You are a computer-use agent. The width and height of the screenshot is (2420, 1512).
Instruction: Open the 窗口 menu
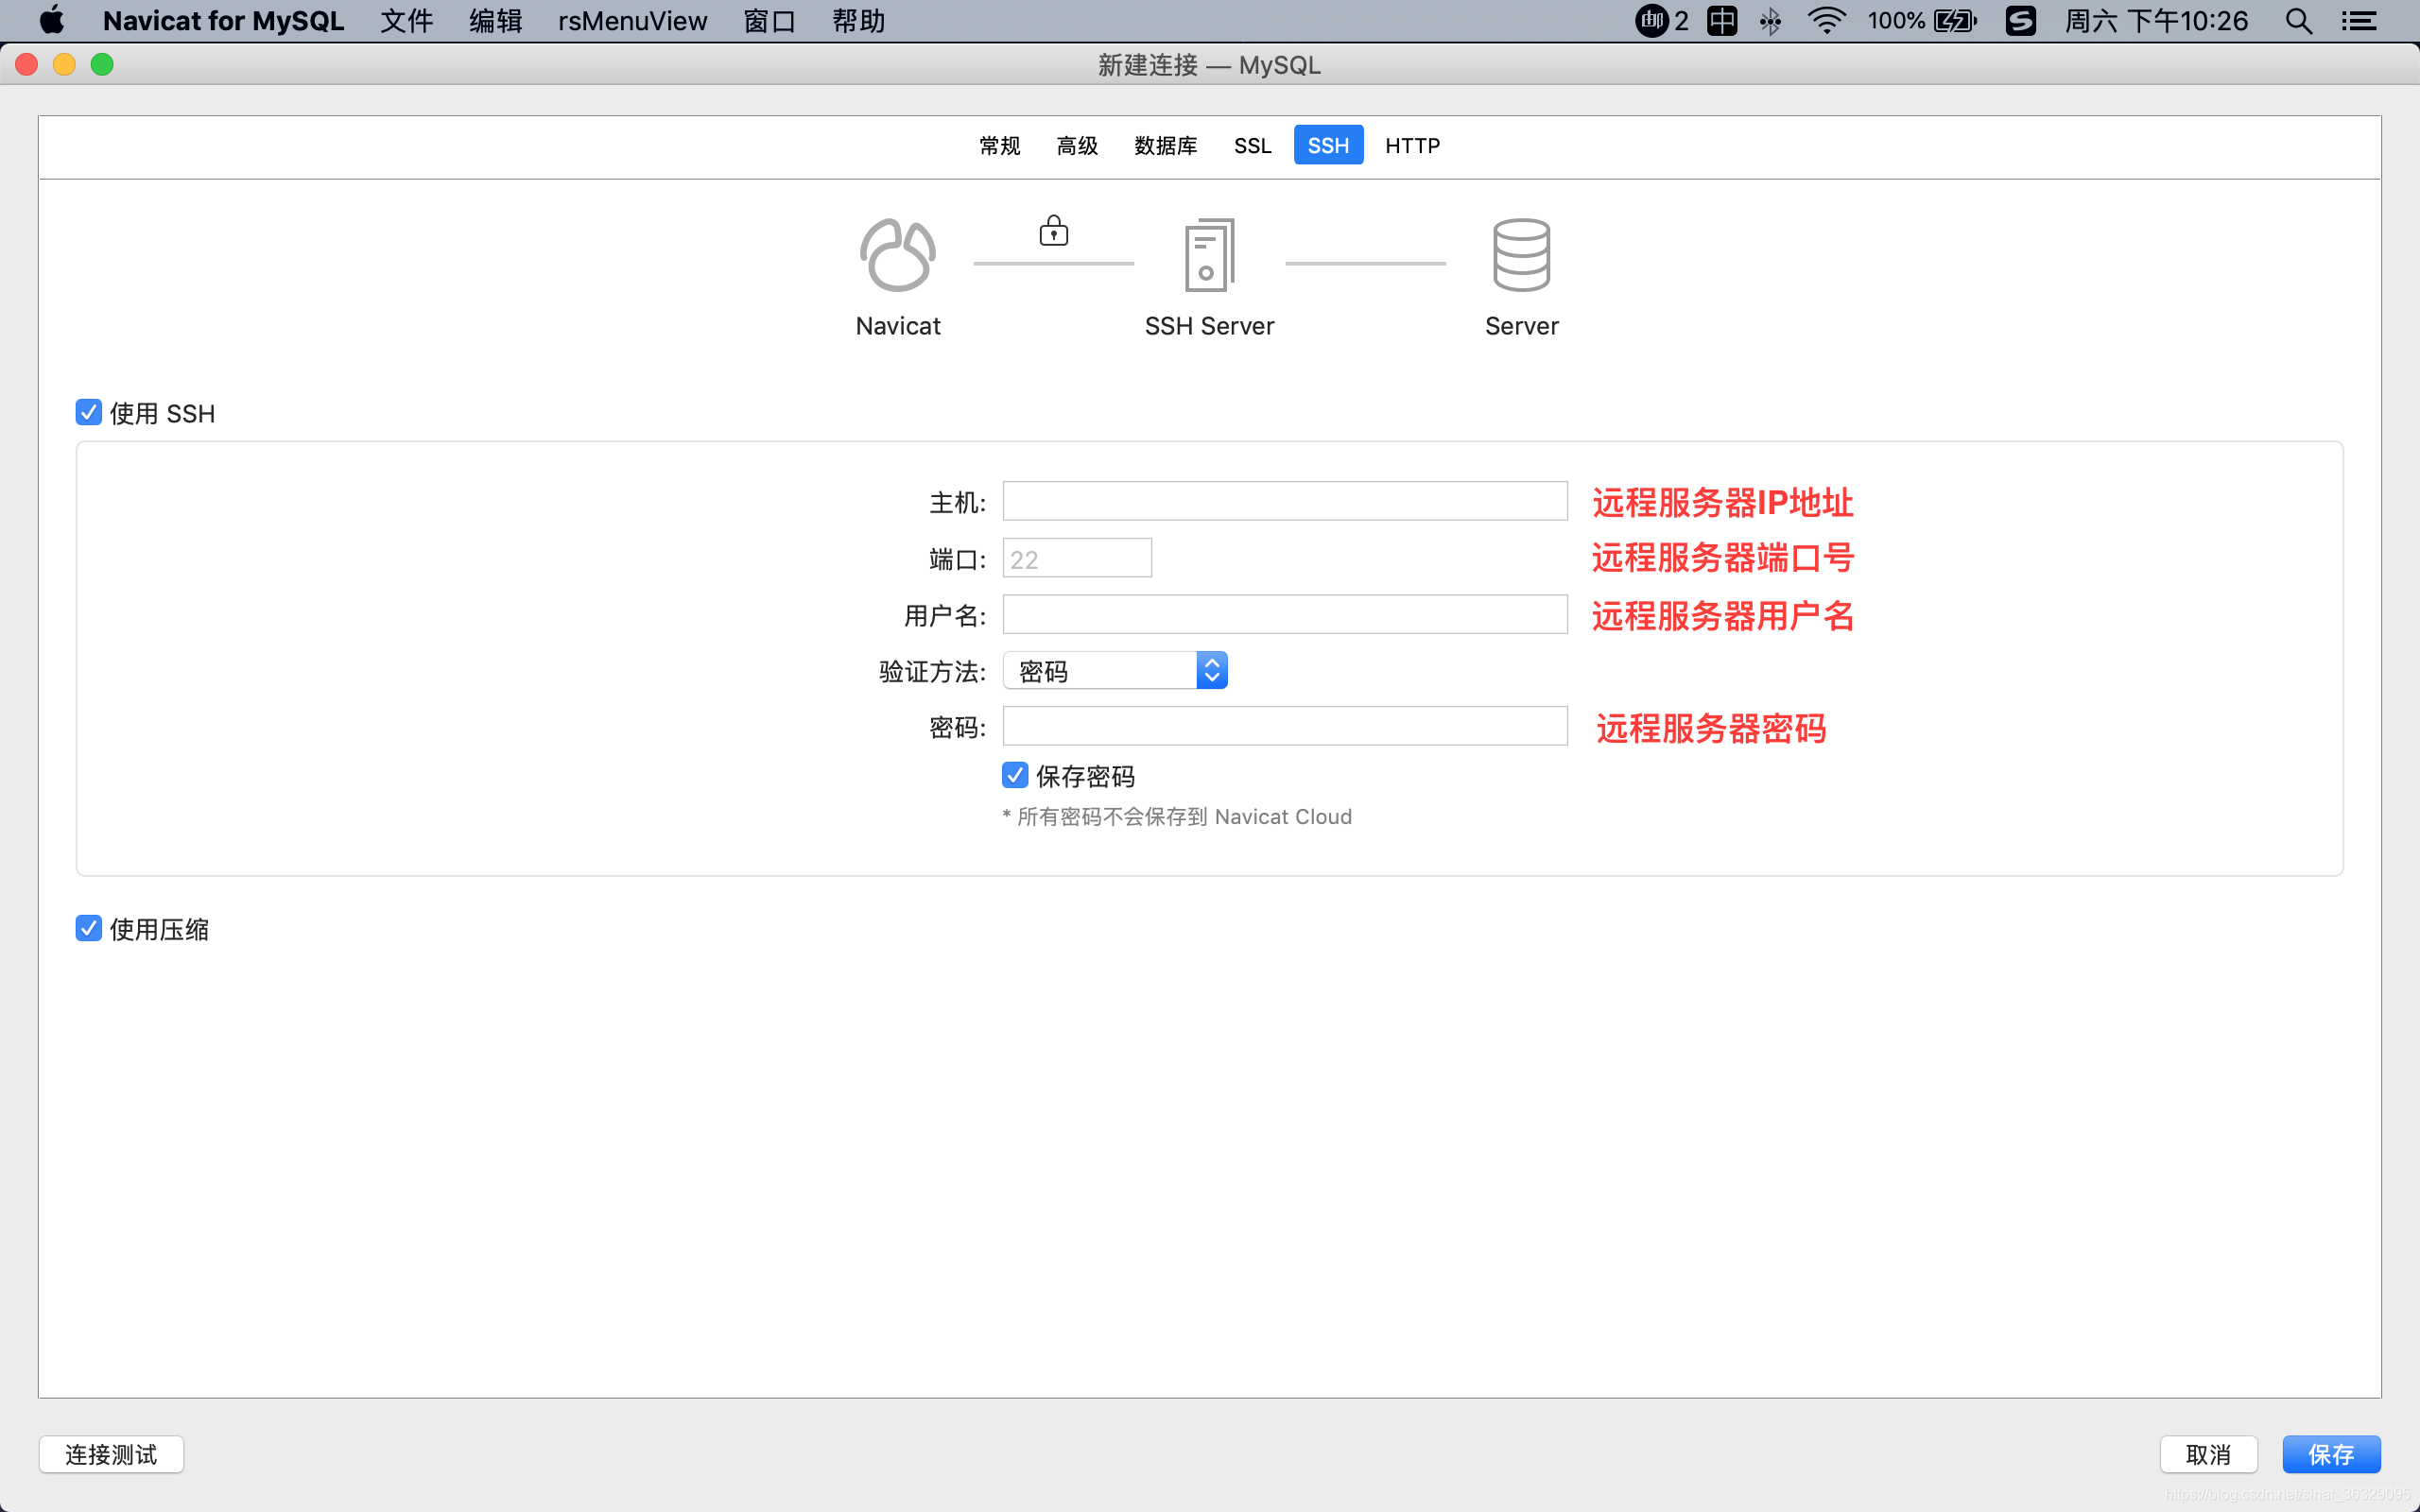click(770, 21)
